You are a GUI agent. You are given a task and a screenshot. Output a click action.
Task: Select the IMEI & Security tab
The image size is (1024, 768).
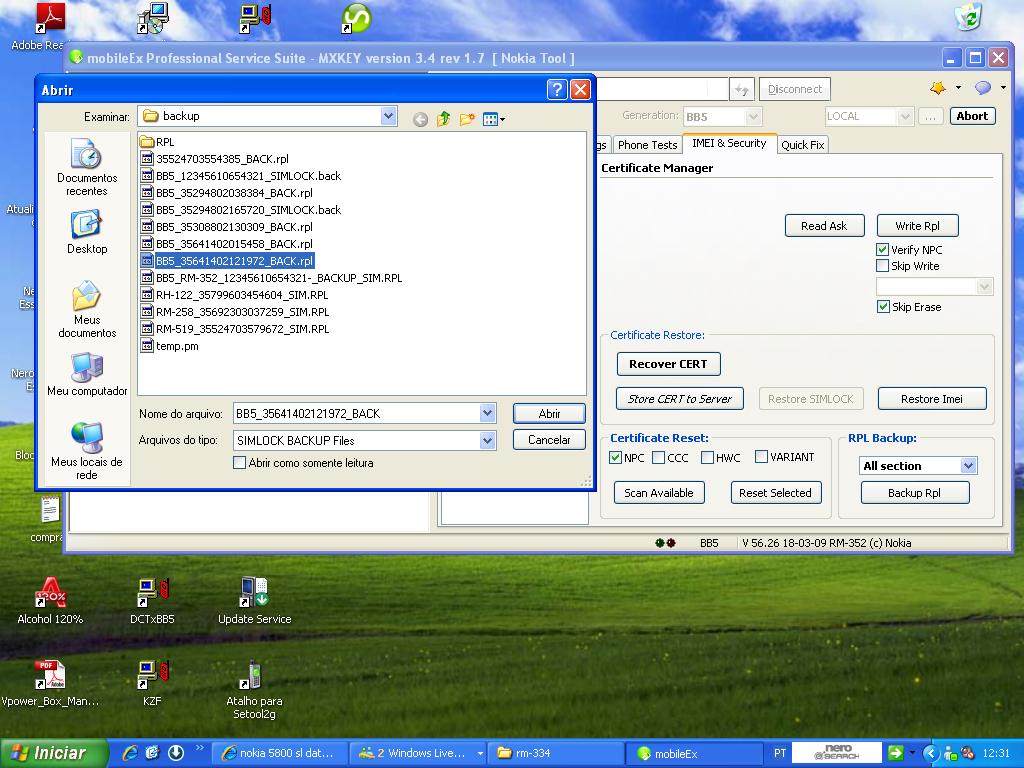729,143
